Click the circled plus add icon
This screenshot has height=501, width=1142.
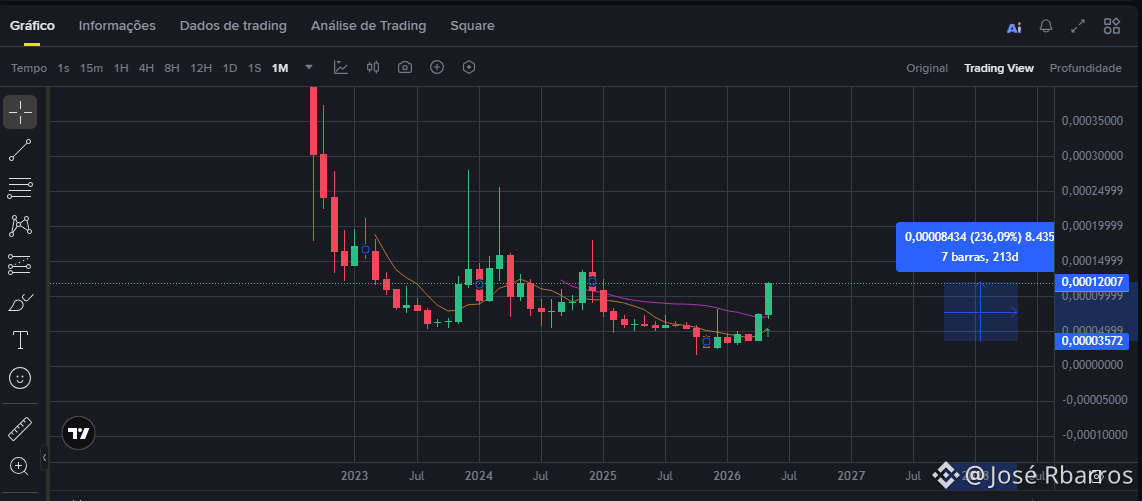[437, 67]
